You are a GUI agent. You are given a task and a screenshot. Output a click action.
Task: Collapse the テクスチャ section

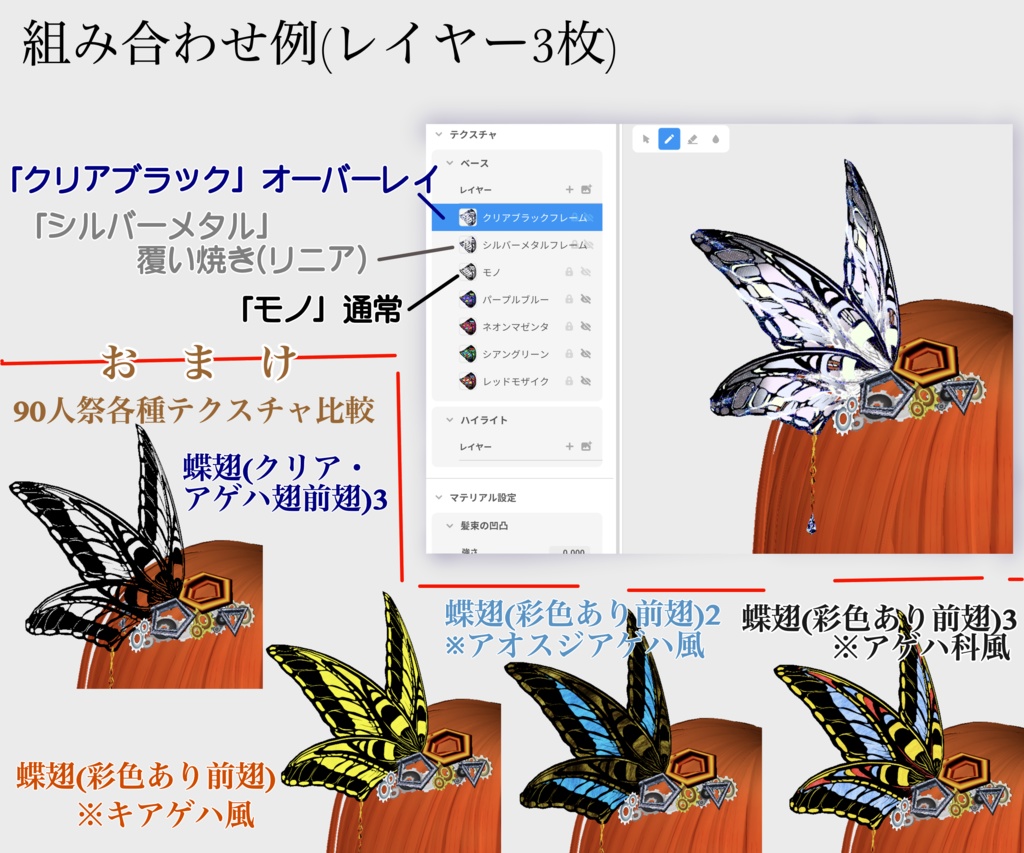437,134
